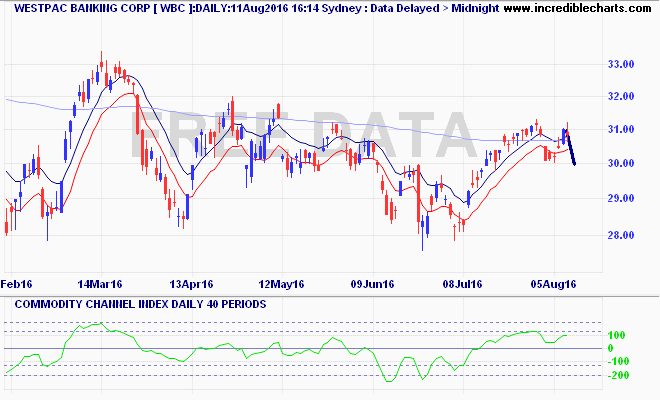Select the 33.00 price axis label
The height and width of the screenshot is (400, 660).
622,65
